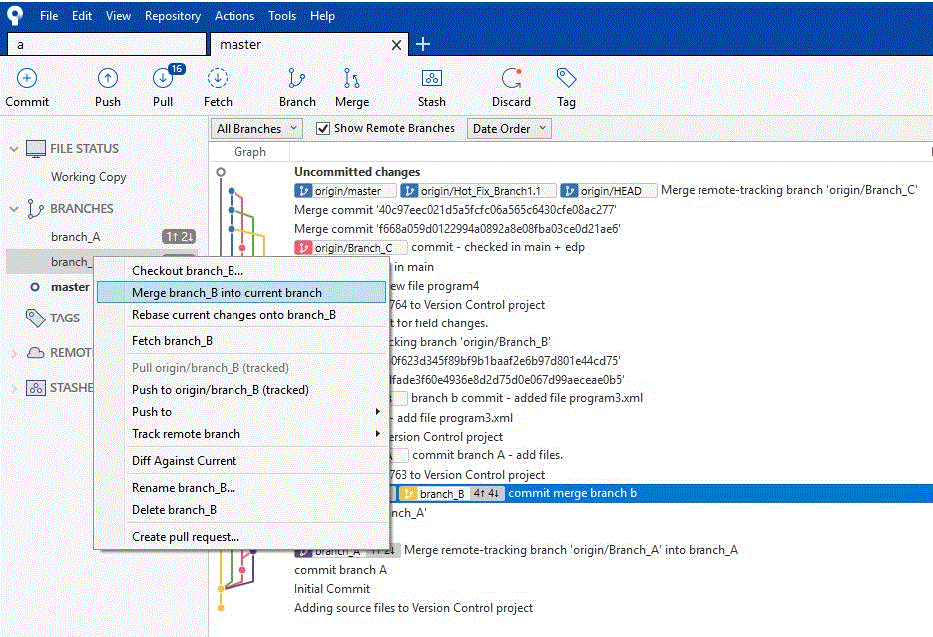Select master branch in sidebar
The height and width of the screenshot is (637, 933).
[x=70, y=287]
